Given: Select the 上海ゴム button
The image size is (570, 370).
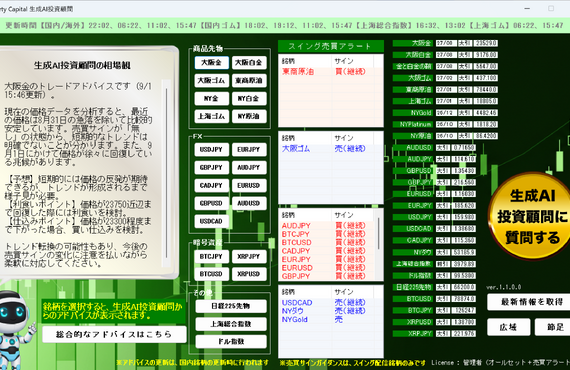Looking at the screenshot, I should point(212,116).
